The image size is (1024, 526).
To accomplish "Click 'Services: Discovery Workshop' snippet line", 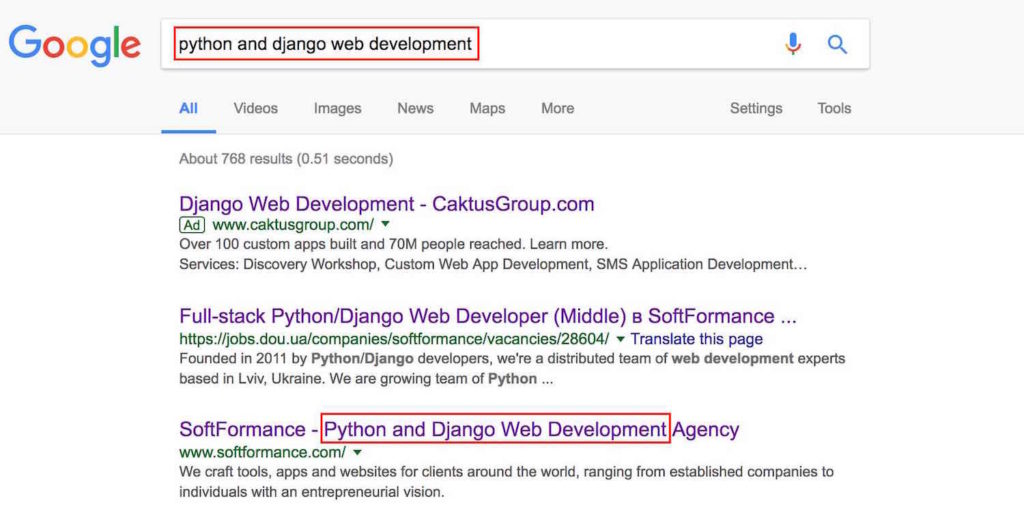I will tap(492, 265).
